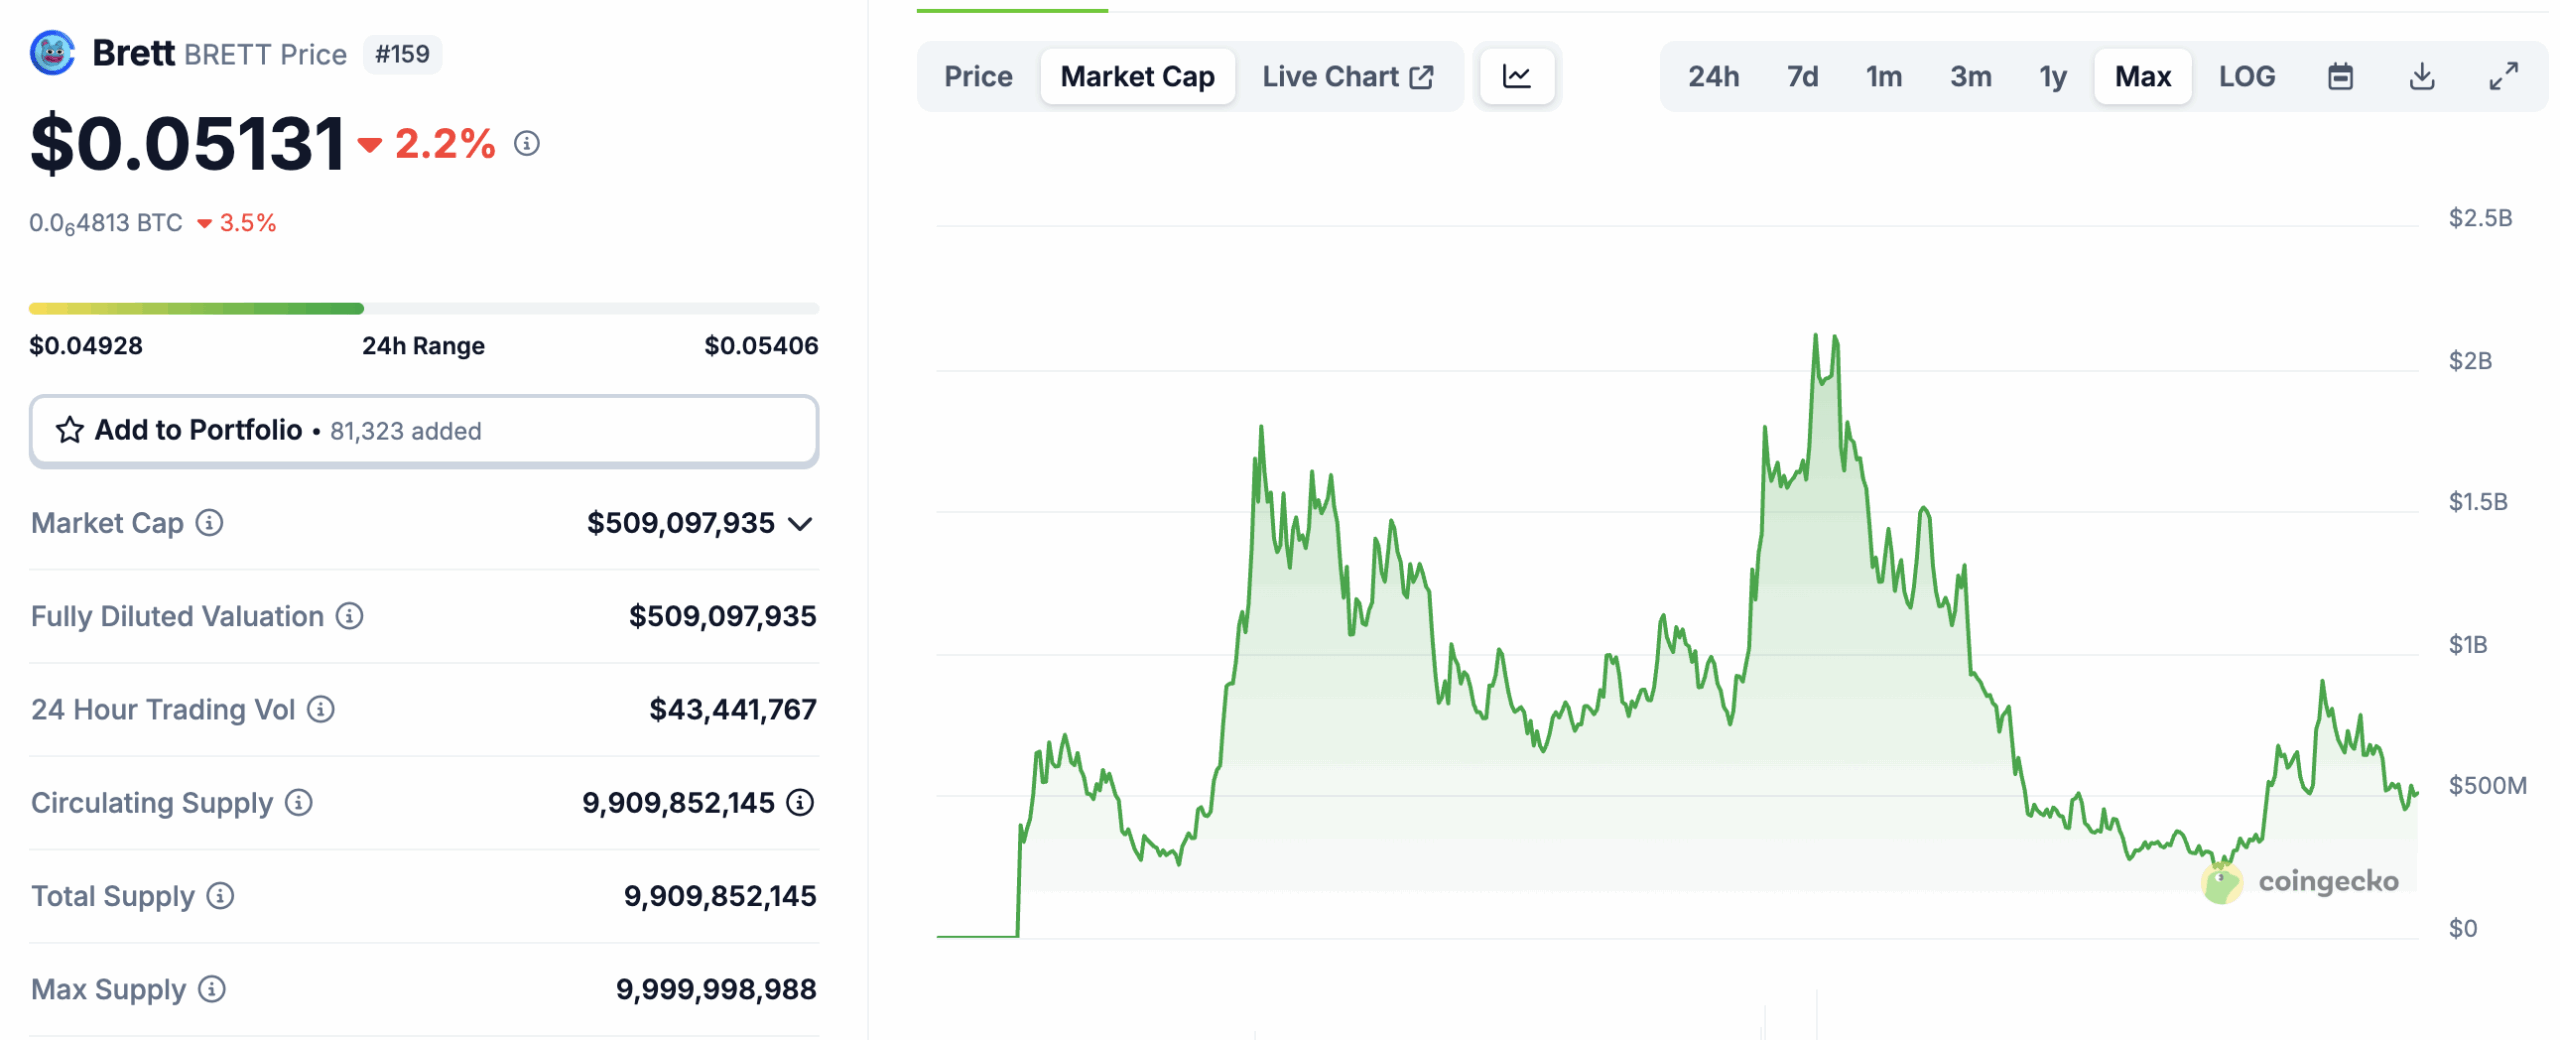Click Max Supply info icon
Screen dimensions: 2560x1040
click(212, 989)
